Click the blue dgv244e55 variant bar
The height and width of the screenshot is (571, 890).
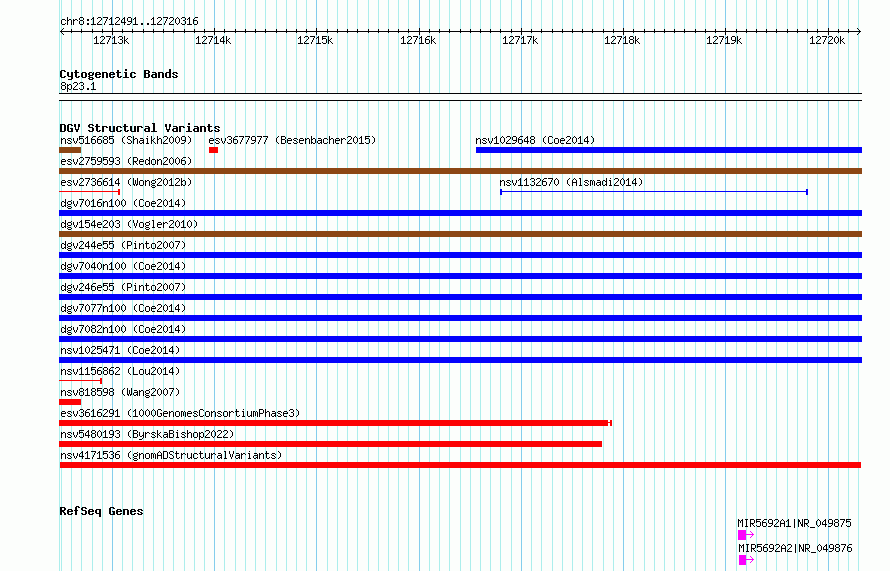(x=460, y=255)
